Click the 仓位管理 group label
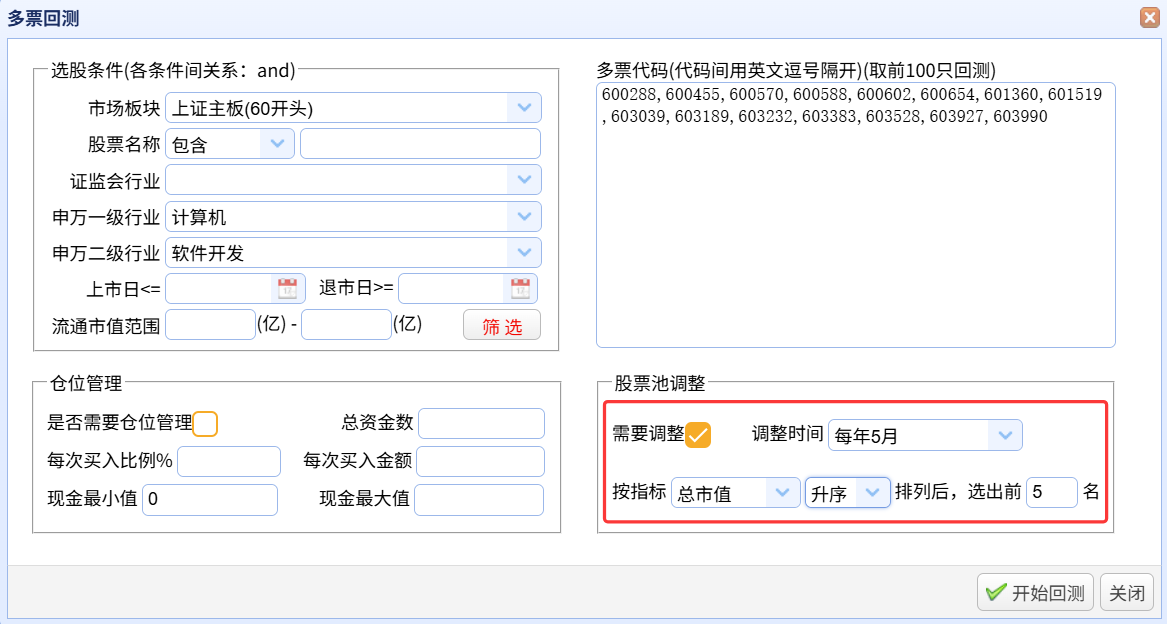The width and height of the screenshot is (1167, 624). [86, 383]
